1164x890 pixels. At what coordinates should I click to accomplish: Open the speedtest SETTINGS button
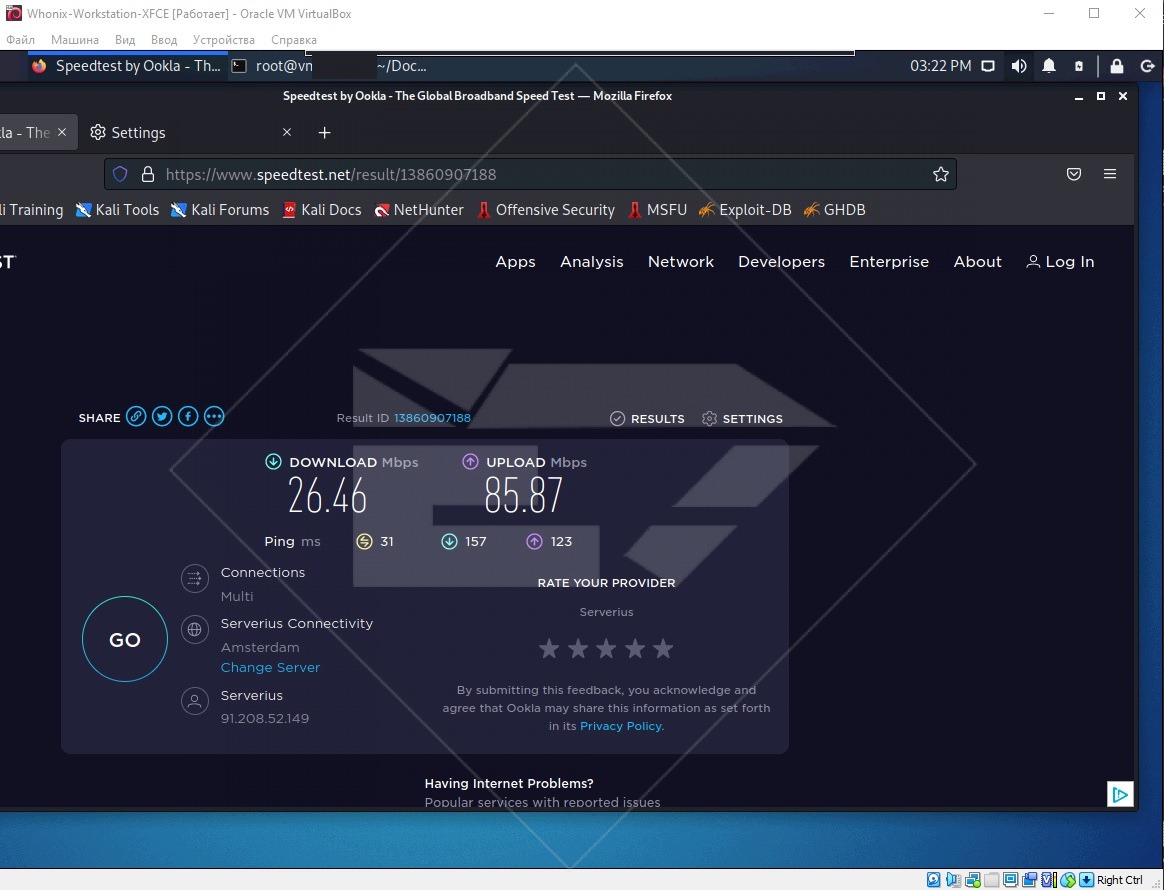pos(742,419)
